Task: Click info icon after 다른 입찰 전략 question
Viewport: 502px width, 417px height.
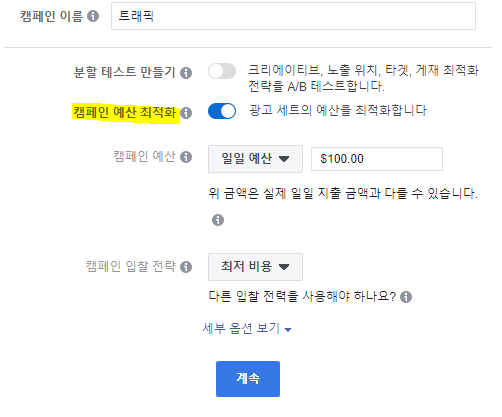Action: pos(406,297)
